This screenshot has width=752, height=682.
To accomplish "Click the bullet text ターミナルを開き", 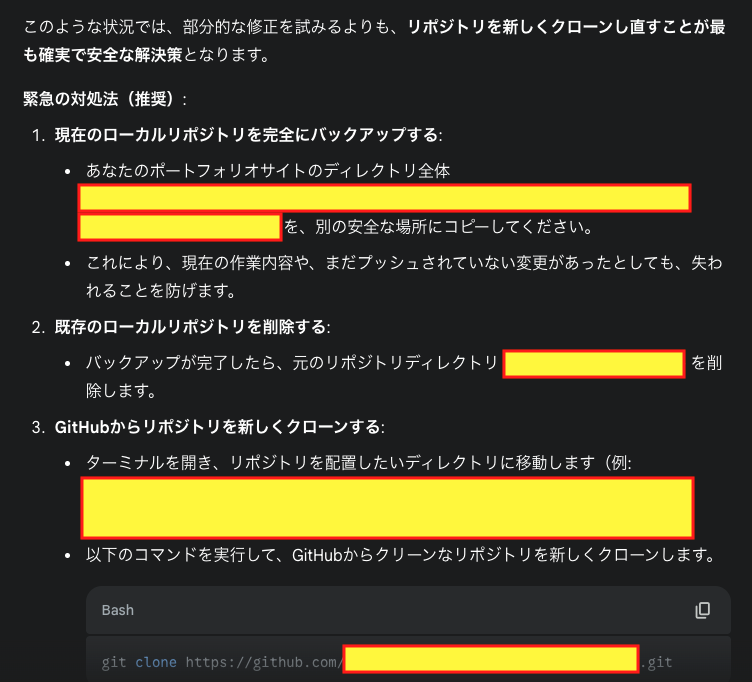I will pos(359,463).
